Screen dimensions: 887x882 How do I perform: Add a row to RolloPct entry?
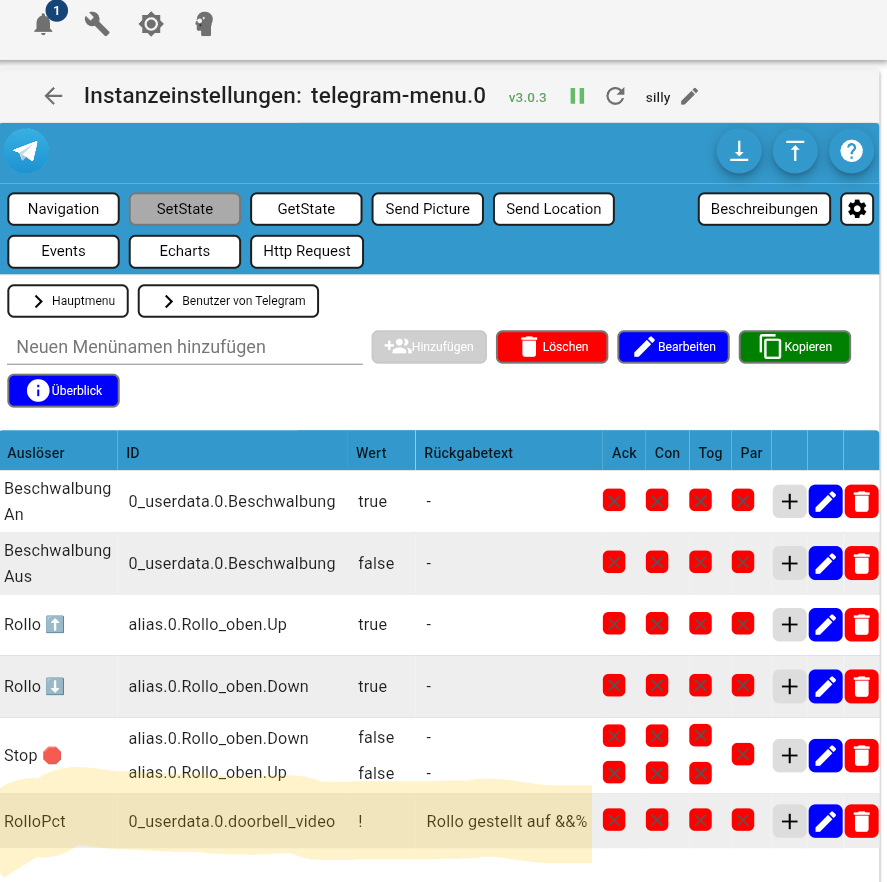pyautogui.click(x=789, y=821)
